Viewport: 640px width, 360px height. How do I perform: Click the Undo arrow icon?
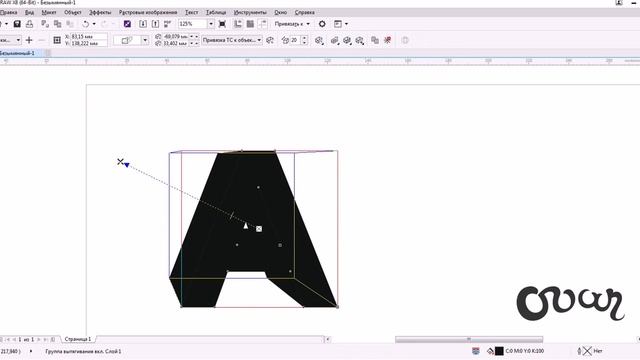(x=85, y=24)
